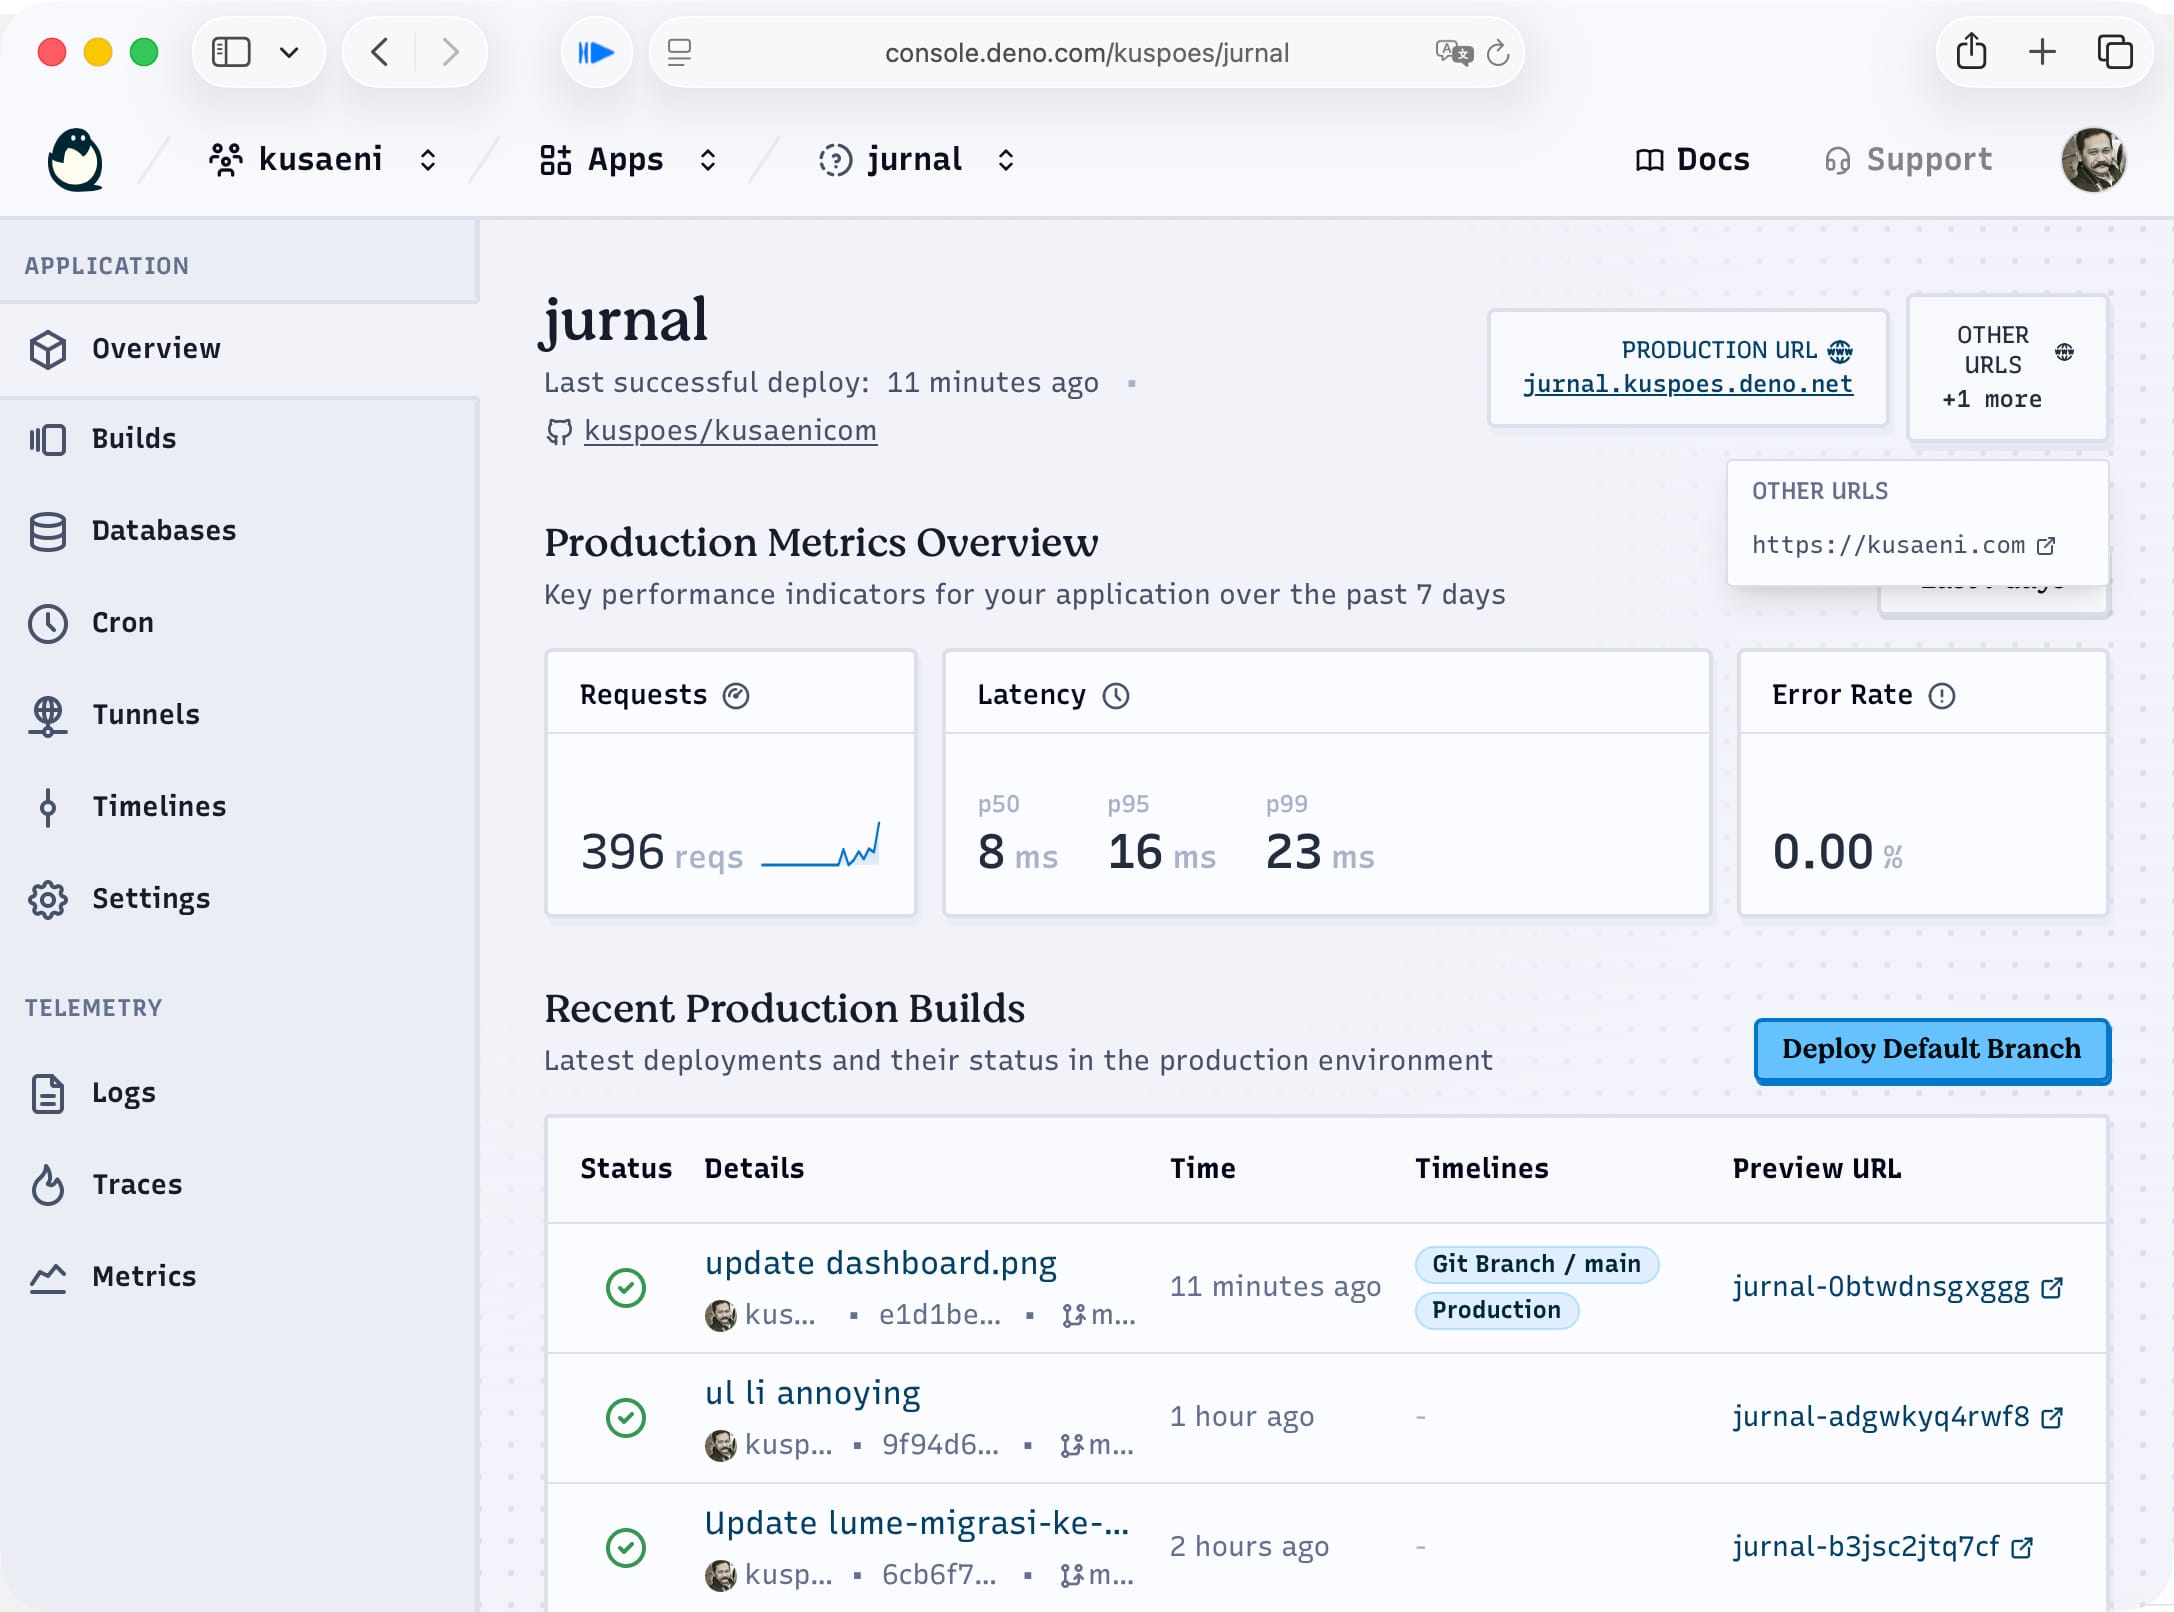The height and width of the screenshot is (1612, 2174).
Task: Open the OTHER URLS +1 more box
Action: 2007,367
